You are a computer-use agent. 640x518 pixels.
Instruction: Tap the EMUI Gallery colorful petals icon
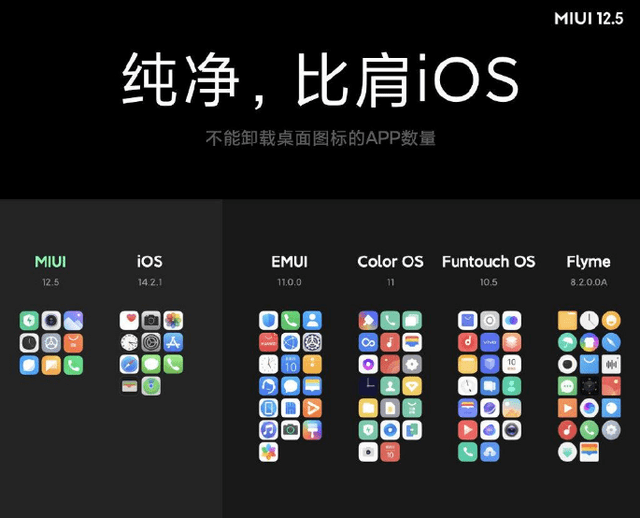click(x=269, y=452)
